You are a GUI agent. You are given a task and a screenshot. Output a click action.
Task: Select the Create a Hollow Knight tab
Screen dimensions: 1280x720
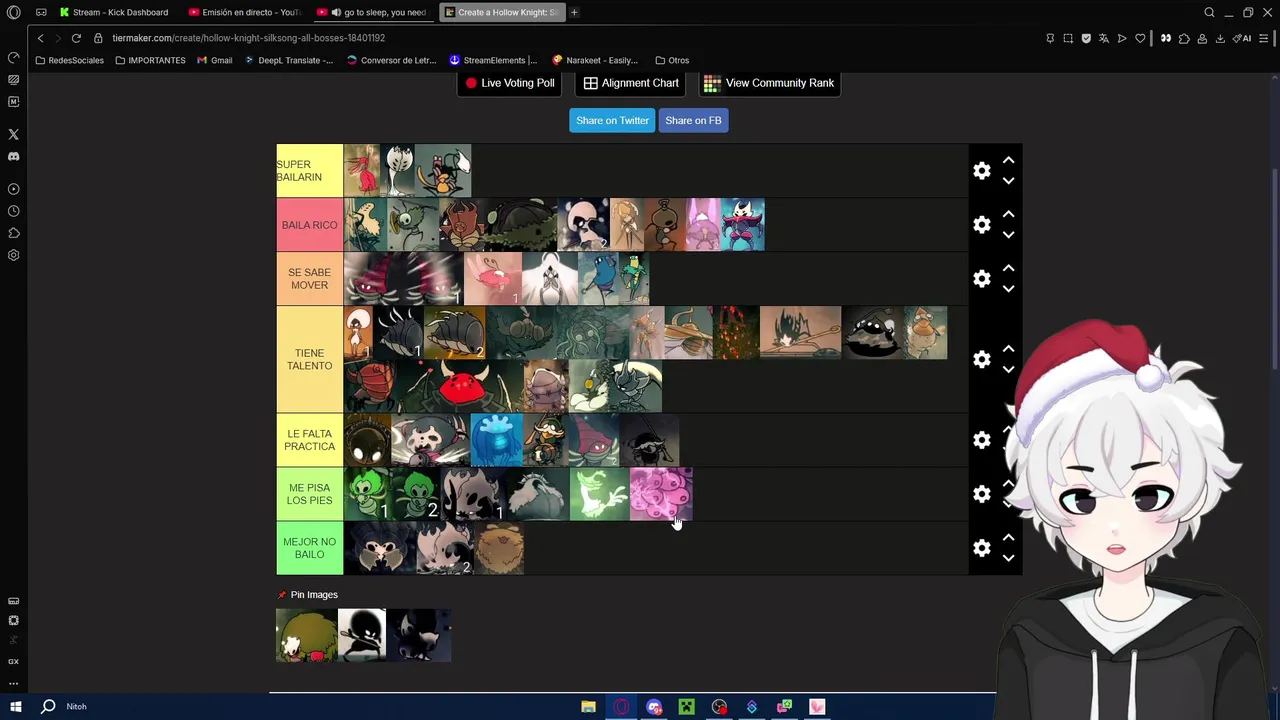pos(501,12)
